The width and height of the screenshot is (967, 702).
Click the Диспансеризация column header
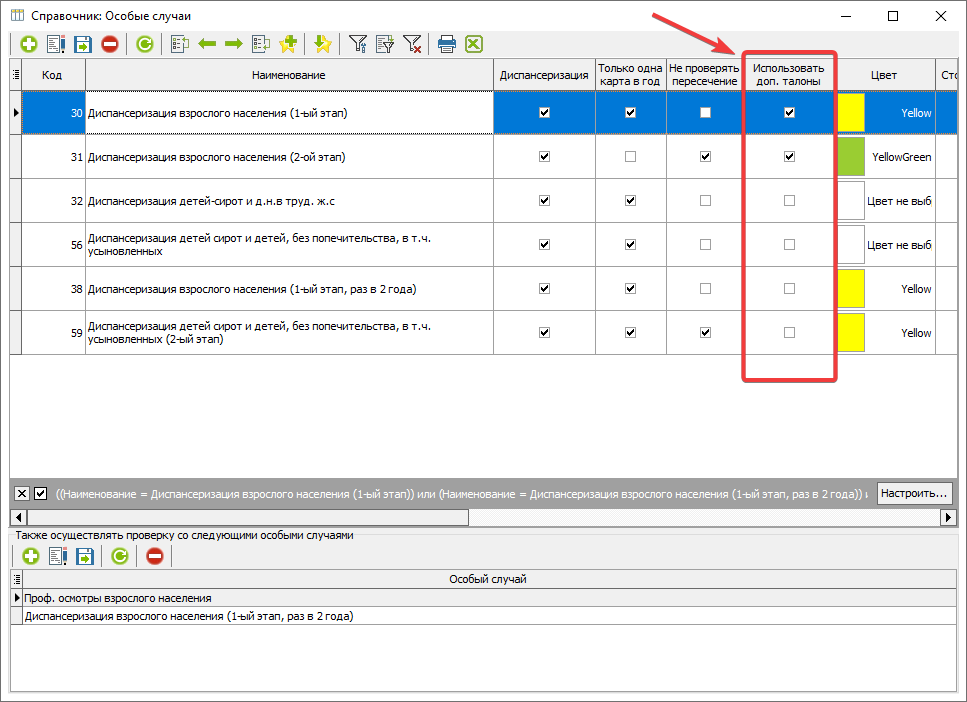544,75
